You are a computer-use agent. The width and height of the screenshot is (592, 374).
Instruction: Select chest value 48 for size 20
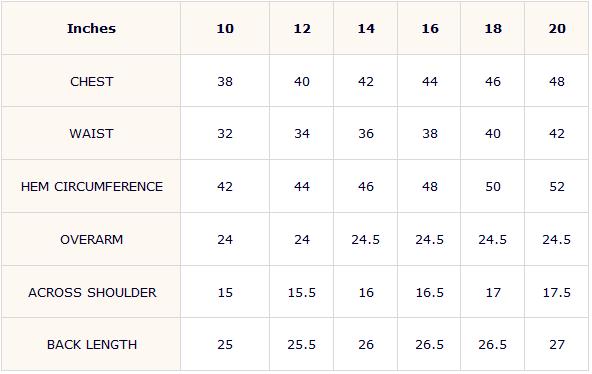click(x=557, y=82)
